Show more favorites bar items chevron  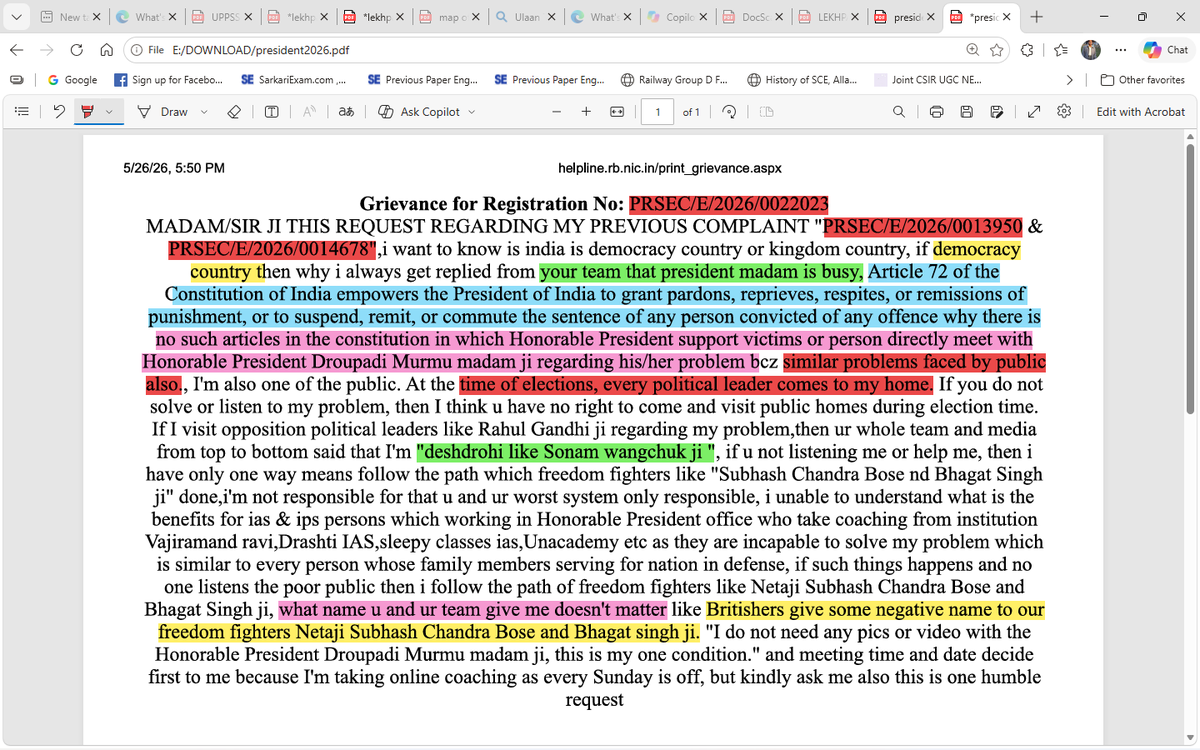click(1070, 80)
